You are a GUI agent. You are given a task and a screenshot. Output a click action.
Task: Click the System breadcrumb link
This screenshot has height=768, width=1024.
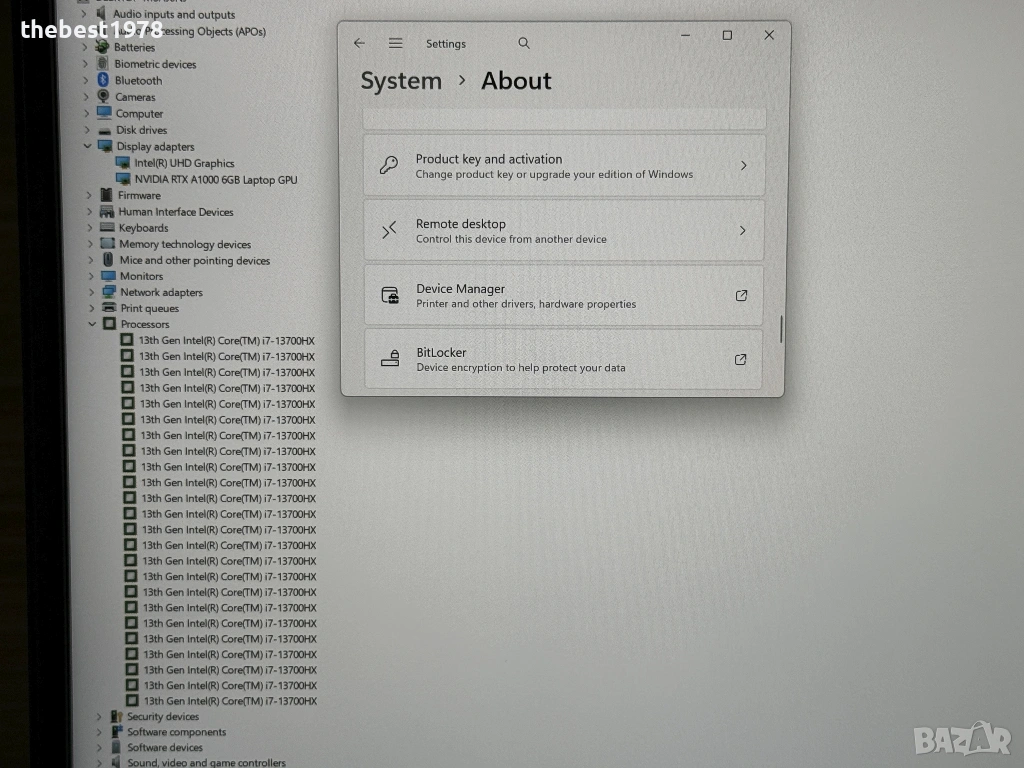(x=400, y=81)
